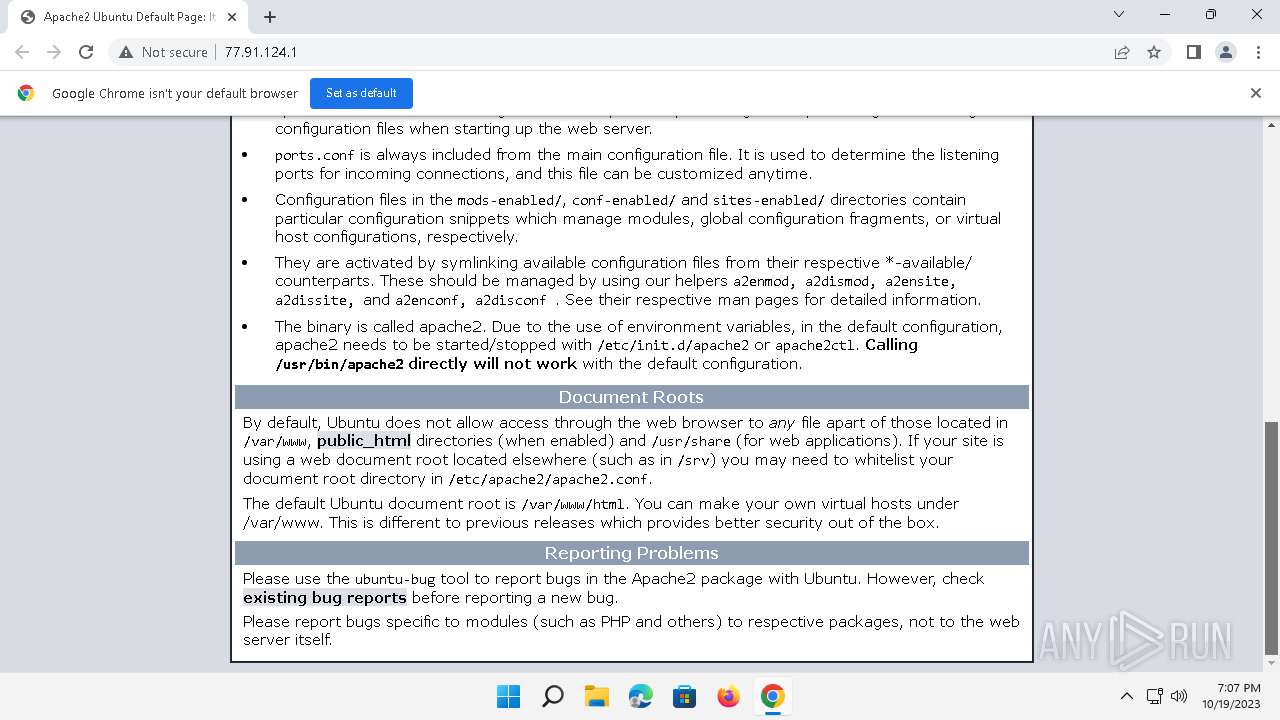Open the Not secure site info
This screenshot has width=1280, height=720.
[163, 52]
